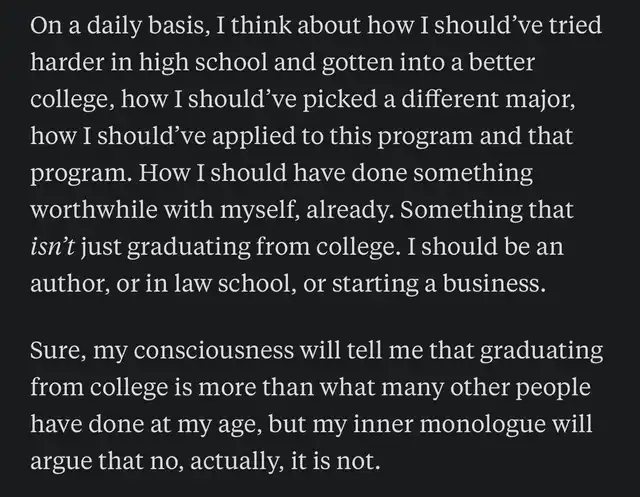
Task: Click the word "daily" in first paragraph
Action: 119,27
